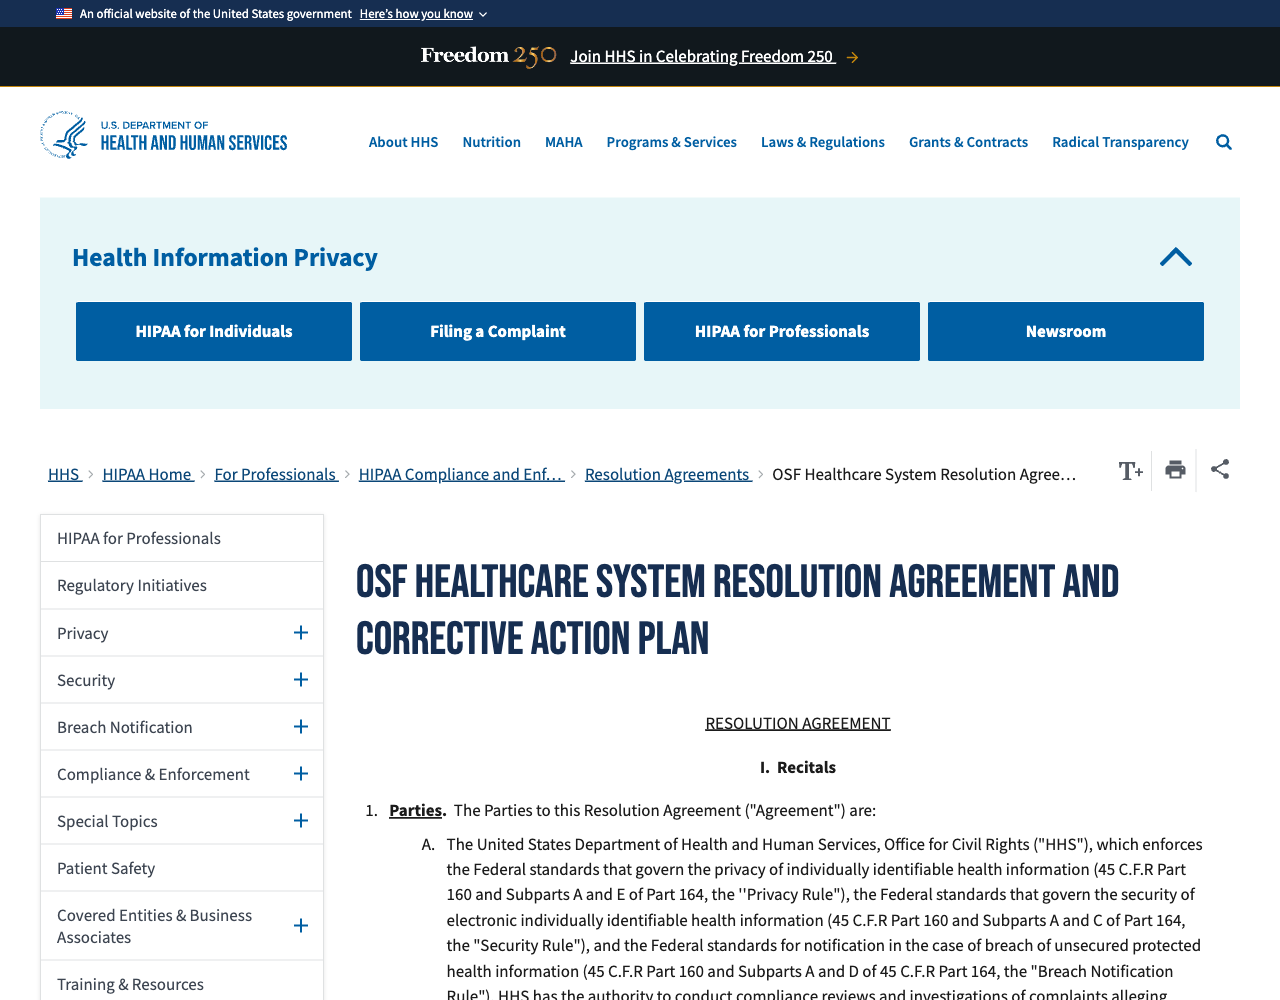Viewport: 1280px width, 1000px height.
Task: Open the Nutrition menu item
Action: tap(491, 142)
